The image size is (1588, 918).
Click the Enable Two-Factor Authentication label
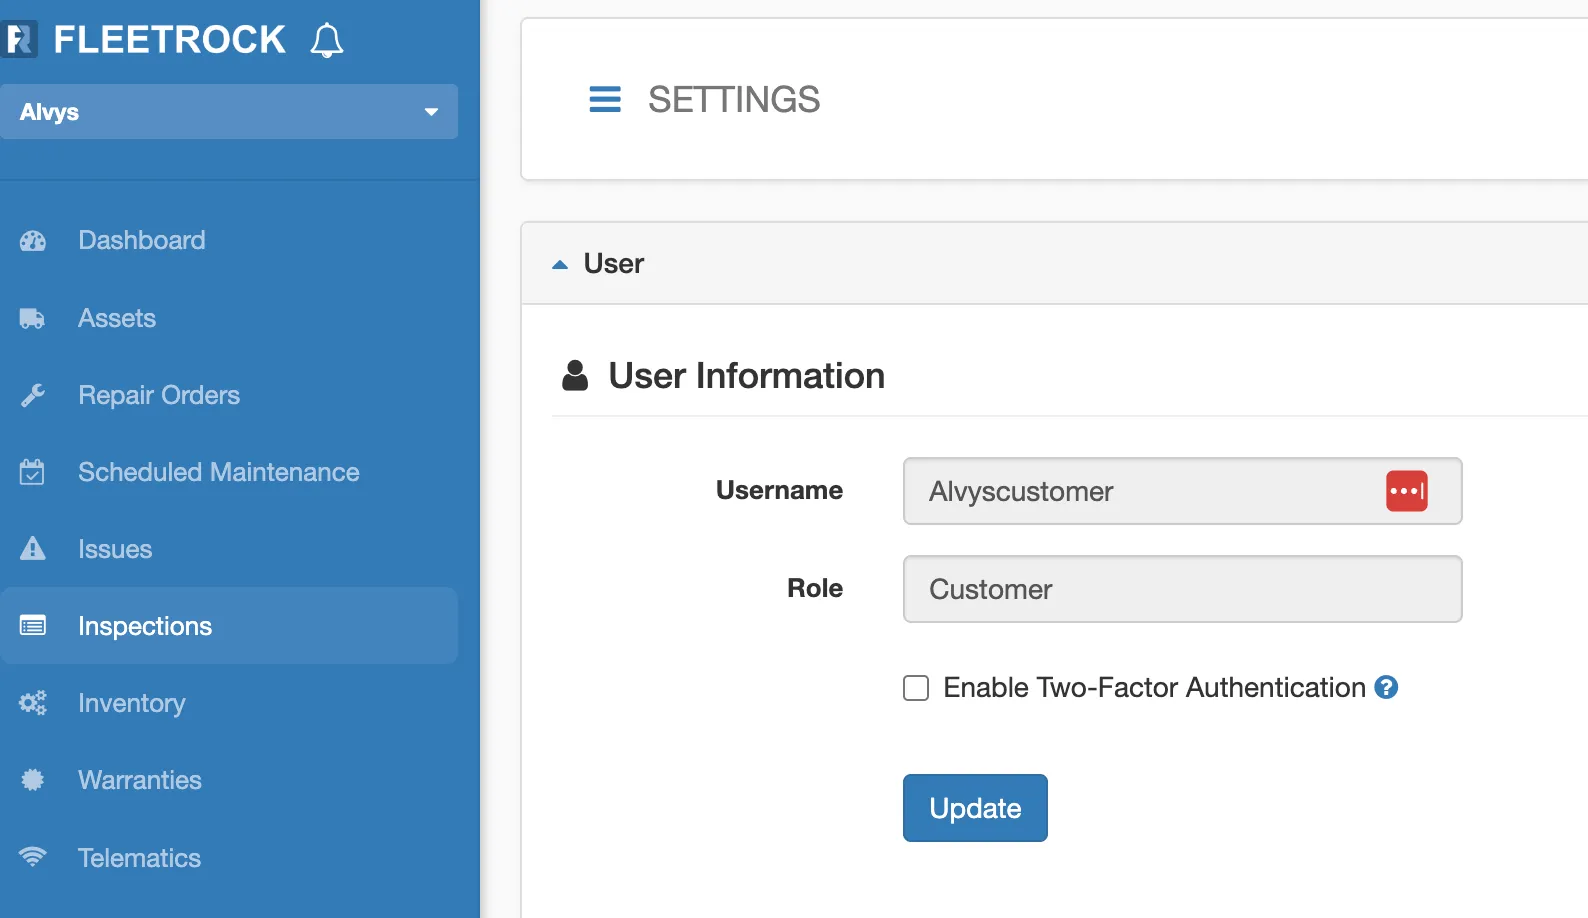point(1154,688)
